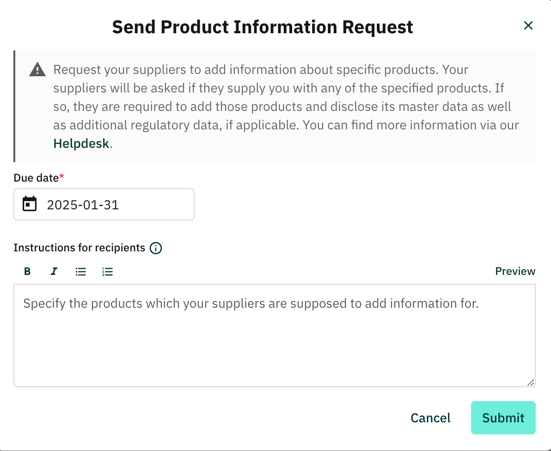Focus the instructions text area
Viewport: 551px width, 451px height.
pos(274,335)
